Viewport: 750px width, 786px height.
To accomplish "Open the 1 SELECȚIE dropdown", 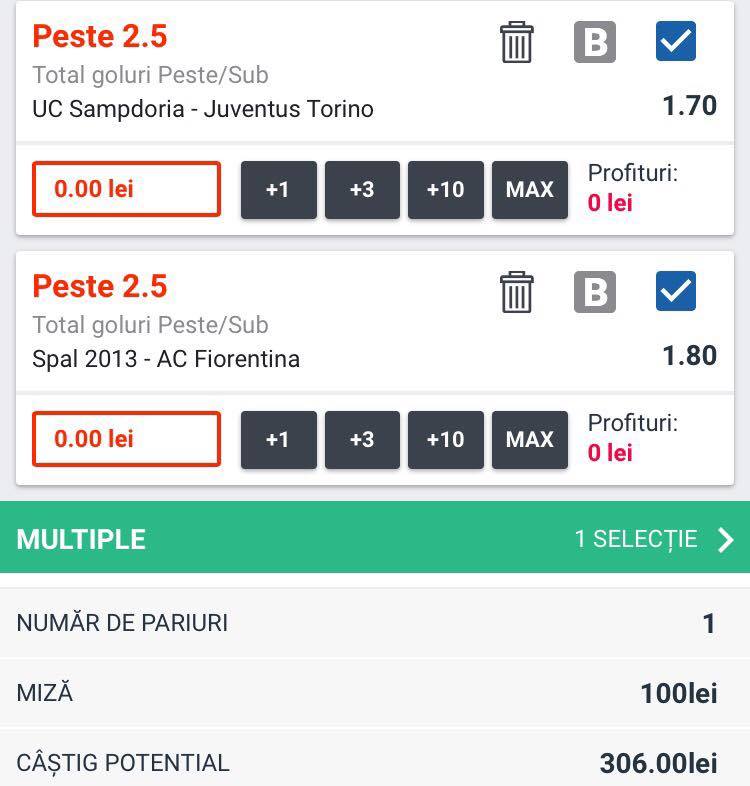I will coord(636,539).
